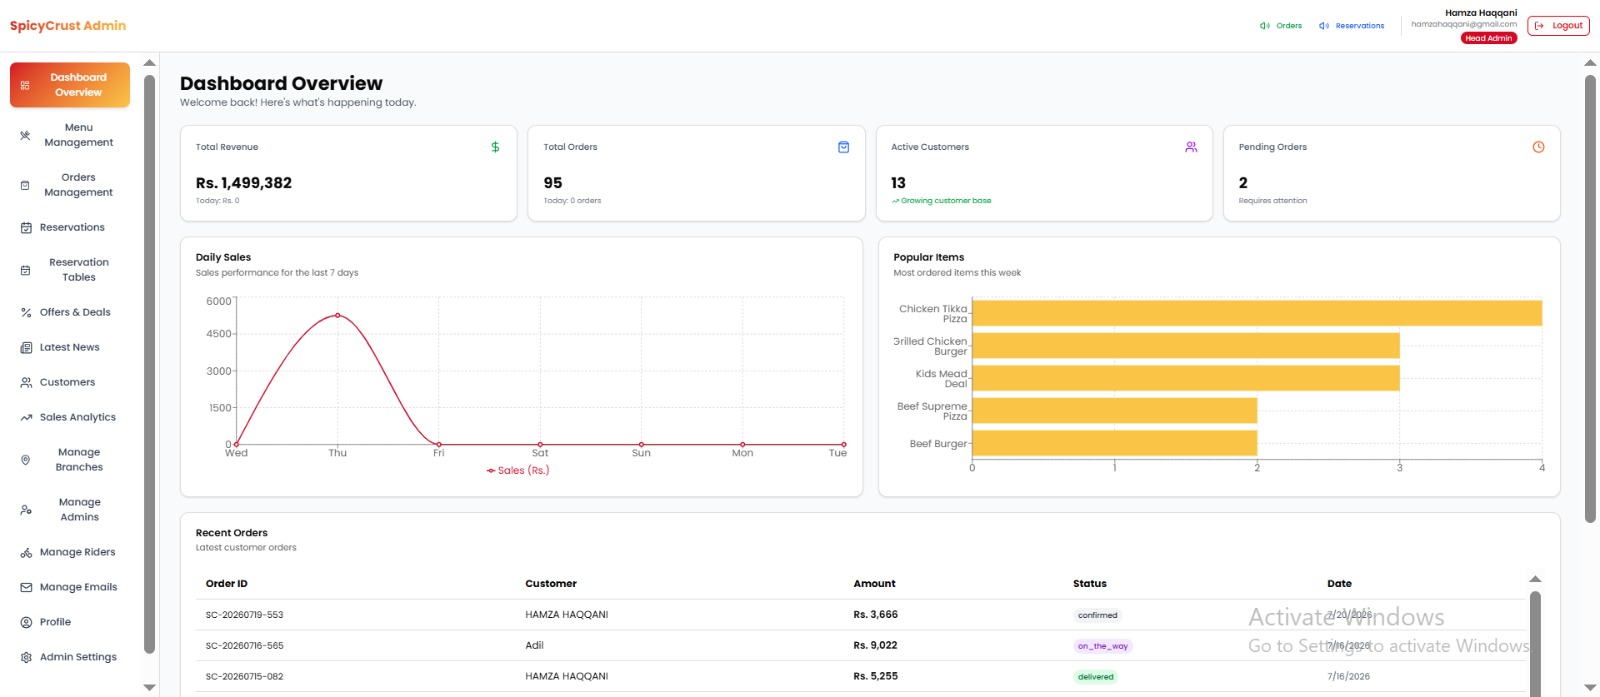Click the Manage Riders bike icon

pos(26,553)
